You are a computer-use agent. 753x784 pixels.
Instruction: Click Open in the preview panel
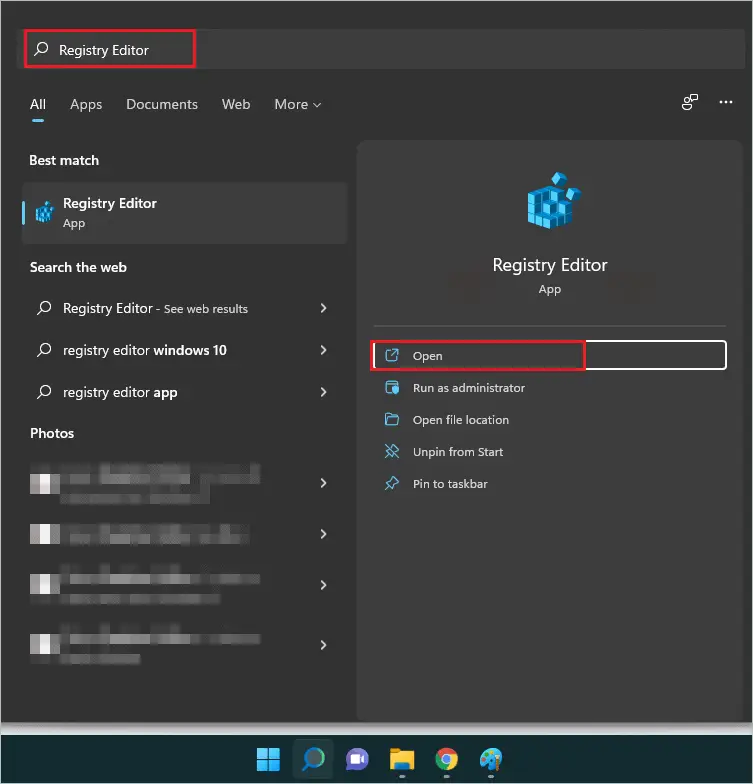(550, 356)
